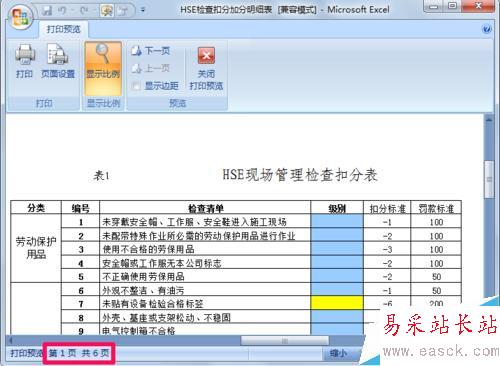500x366 pixels.
Task: Open 页面设置 page setup dialog
Action: 58,61
